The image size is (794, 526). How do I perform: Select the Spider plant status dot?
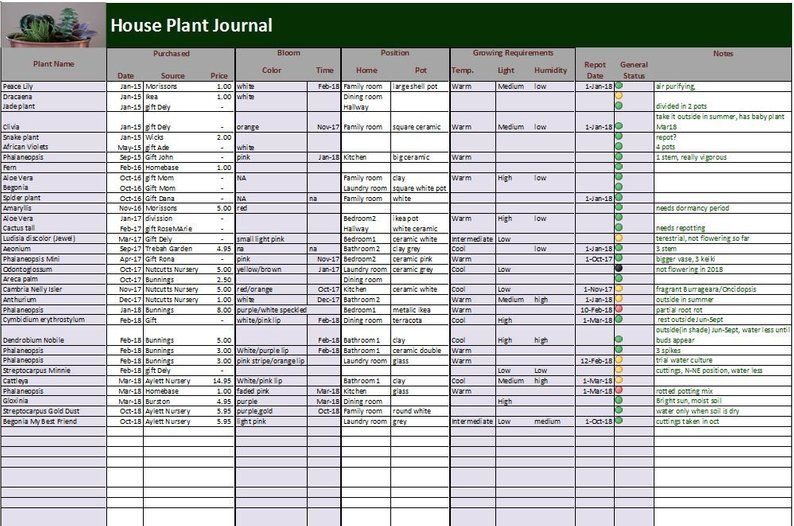618,197
